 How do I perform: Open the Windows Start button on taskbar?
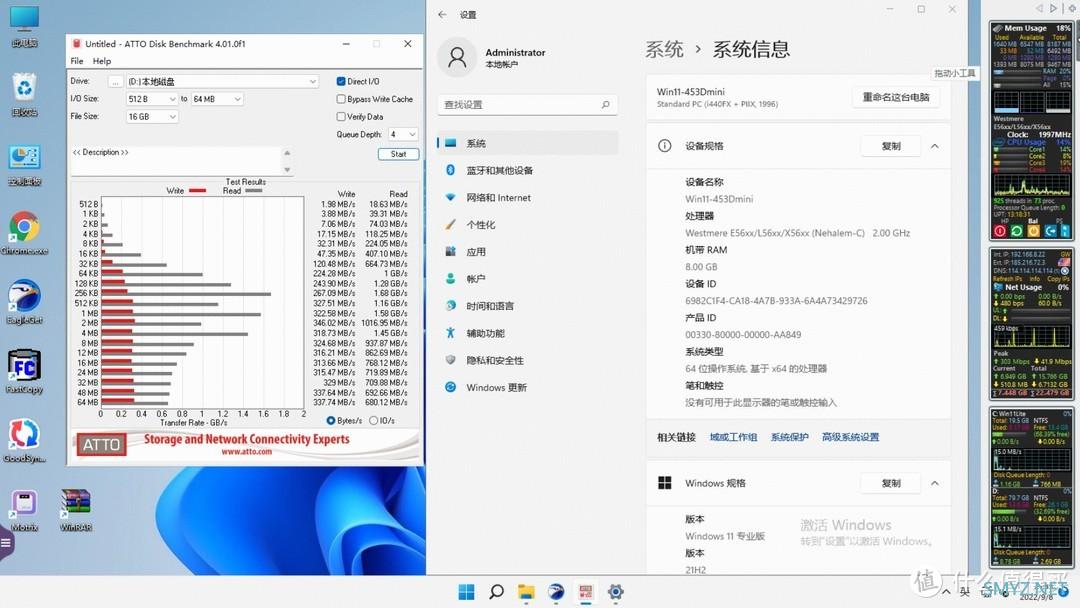pyautogui.click(x=466, y=592)
